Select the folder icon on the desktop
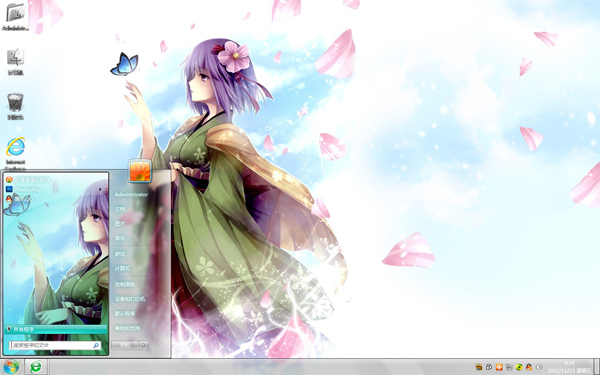600x375 pixels. (x=15, y=16)
